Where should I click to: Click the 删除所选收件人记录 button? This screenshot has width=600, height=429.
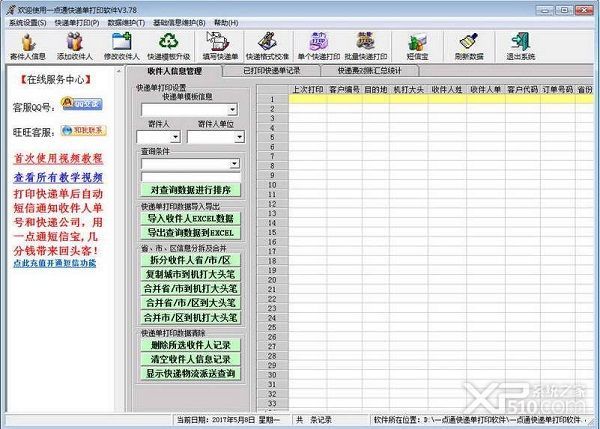tap(191, 345)
